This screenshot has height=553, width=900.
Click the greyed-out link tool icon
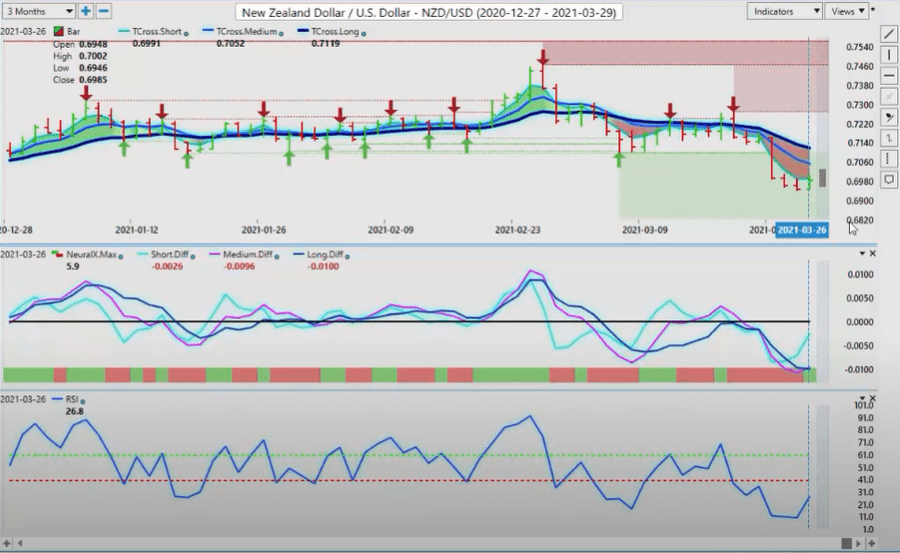click(889, 96)
